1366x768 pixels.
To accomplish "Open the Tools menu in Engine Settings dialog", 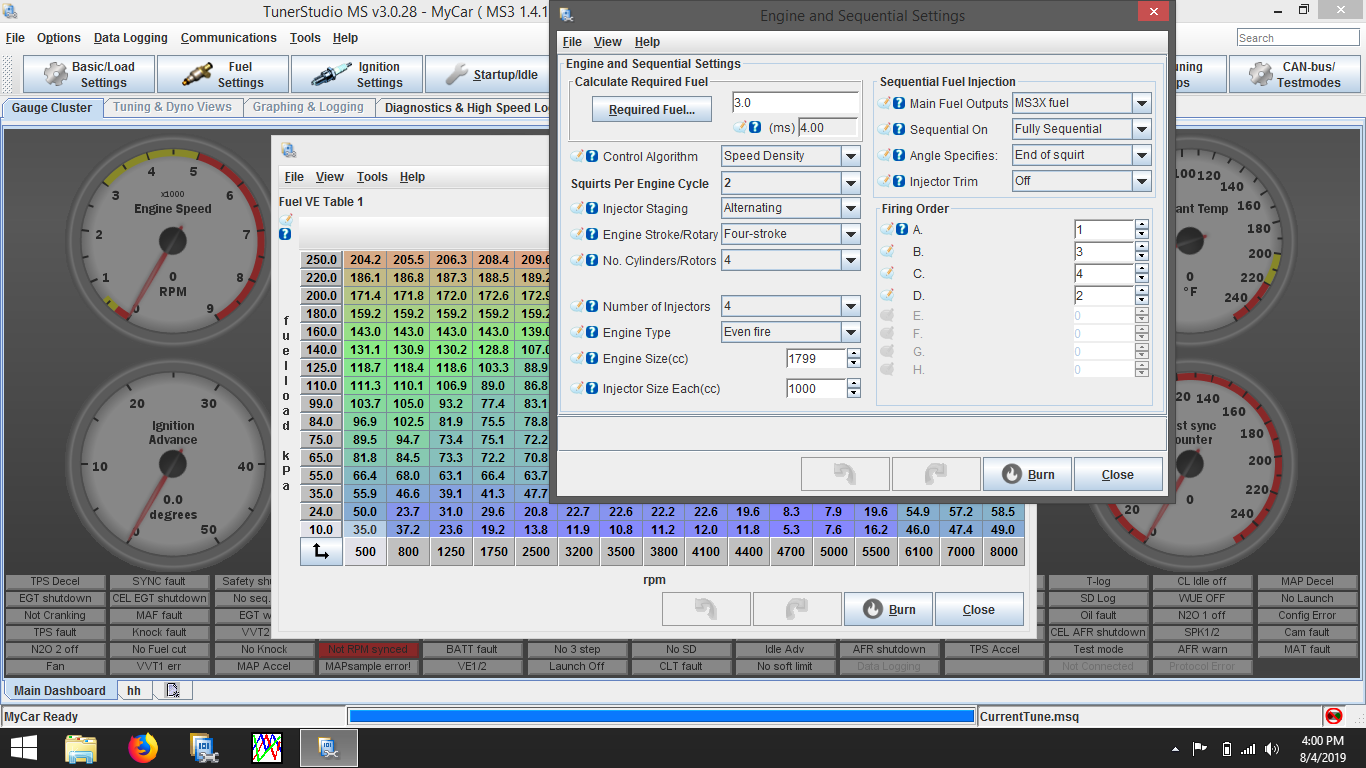I will click(x=372, y=176).
